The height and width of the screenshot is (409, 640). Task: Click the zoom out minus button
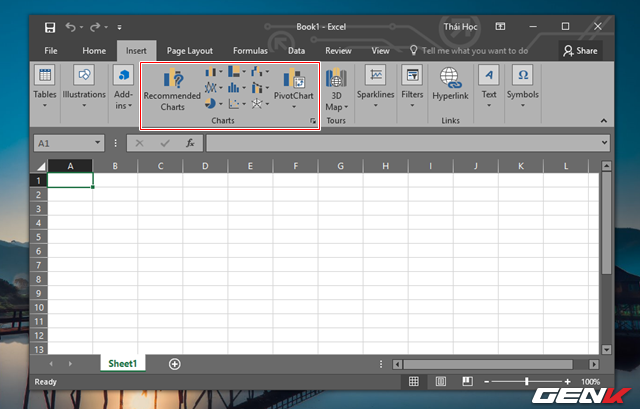click(487, 382)
